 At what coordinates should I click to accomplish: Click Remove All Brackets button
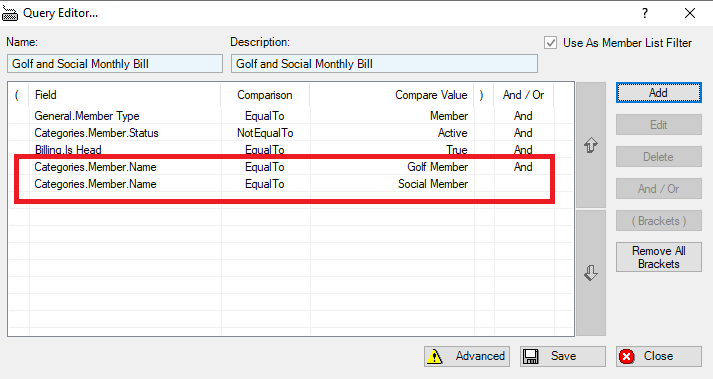click(658, 257)
